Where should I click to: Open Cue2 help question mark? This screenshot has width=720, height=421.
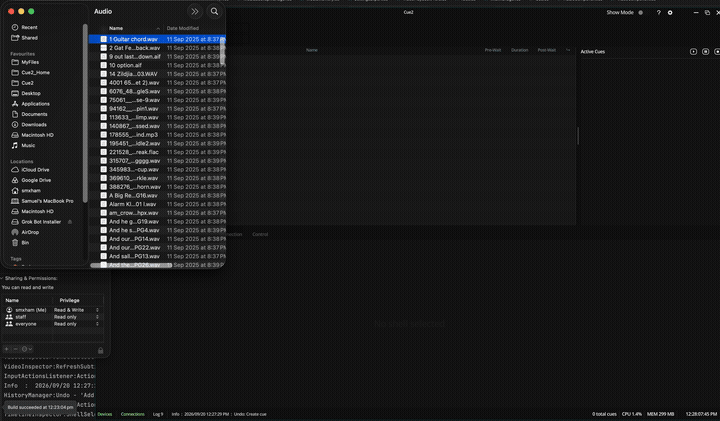point(658,13)
